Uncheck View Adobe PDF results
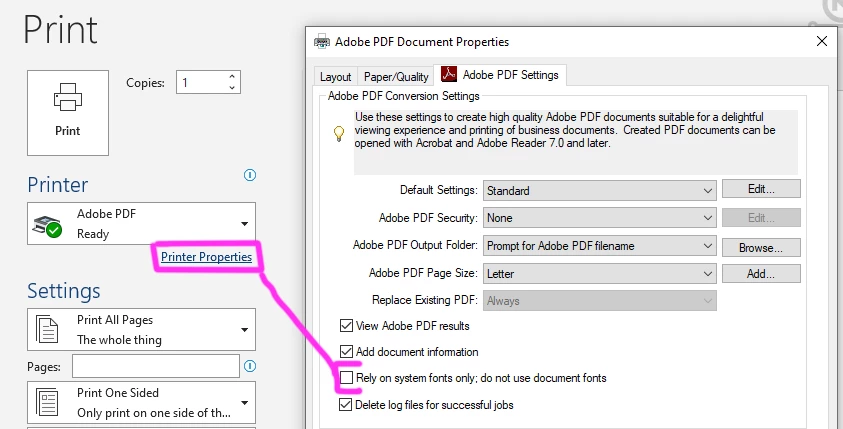The image size is (843, 429). click(x=346, y=326)
